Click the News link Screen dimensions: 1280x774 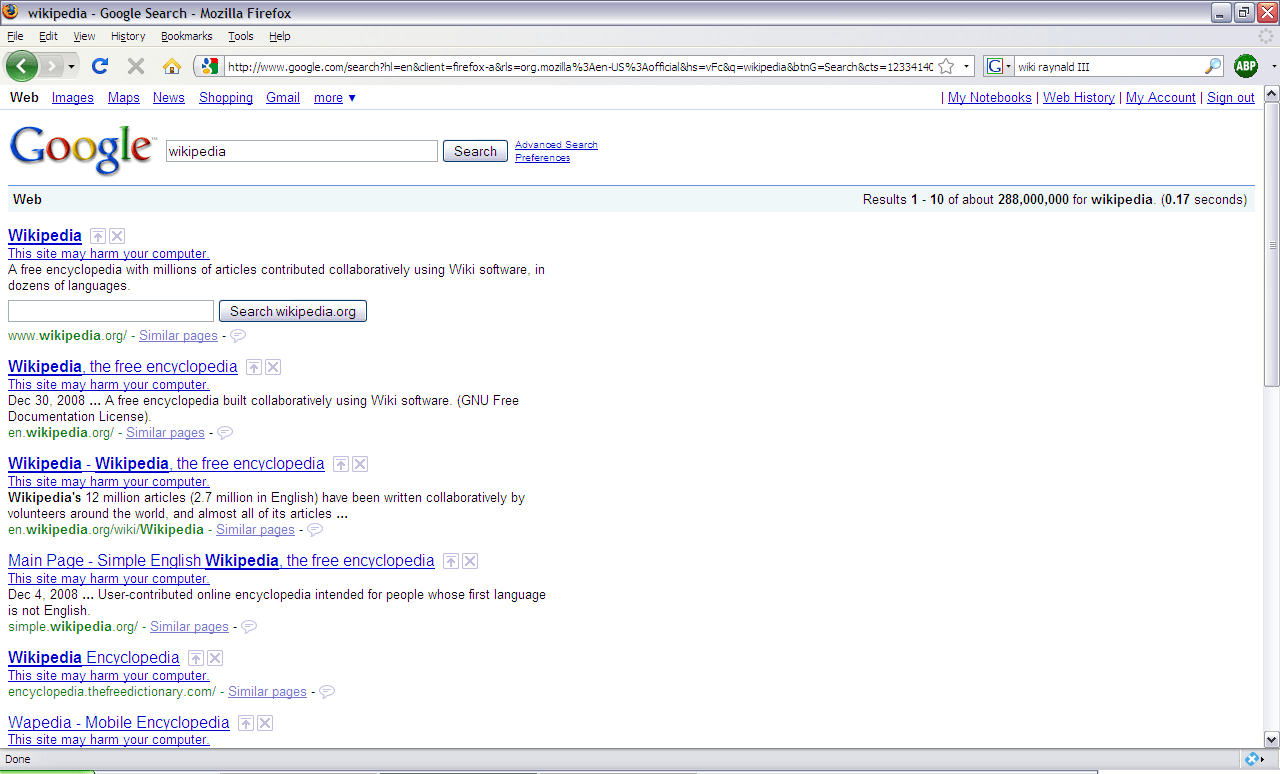169,97
